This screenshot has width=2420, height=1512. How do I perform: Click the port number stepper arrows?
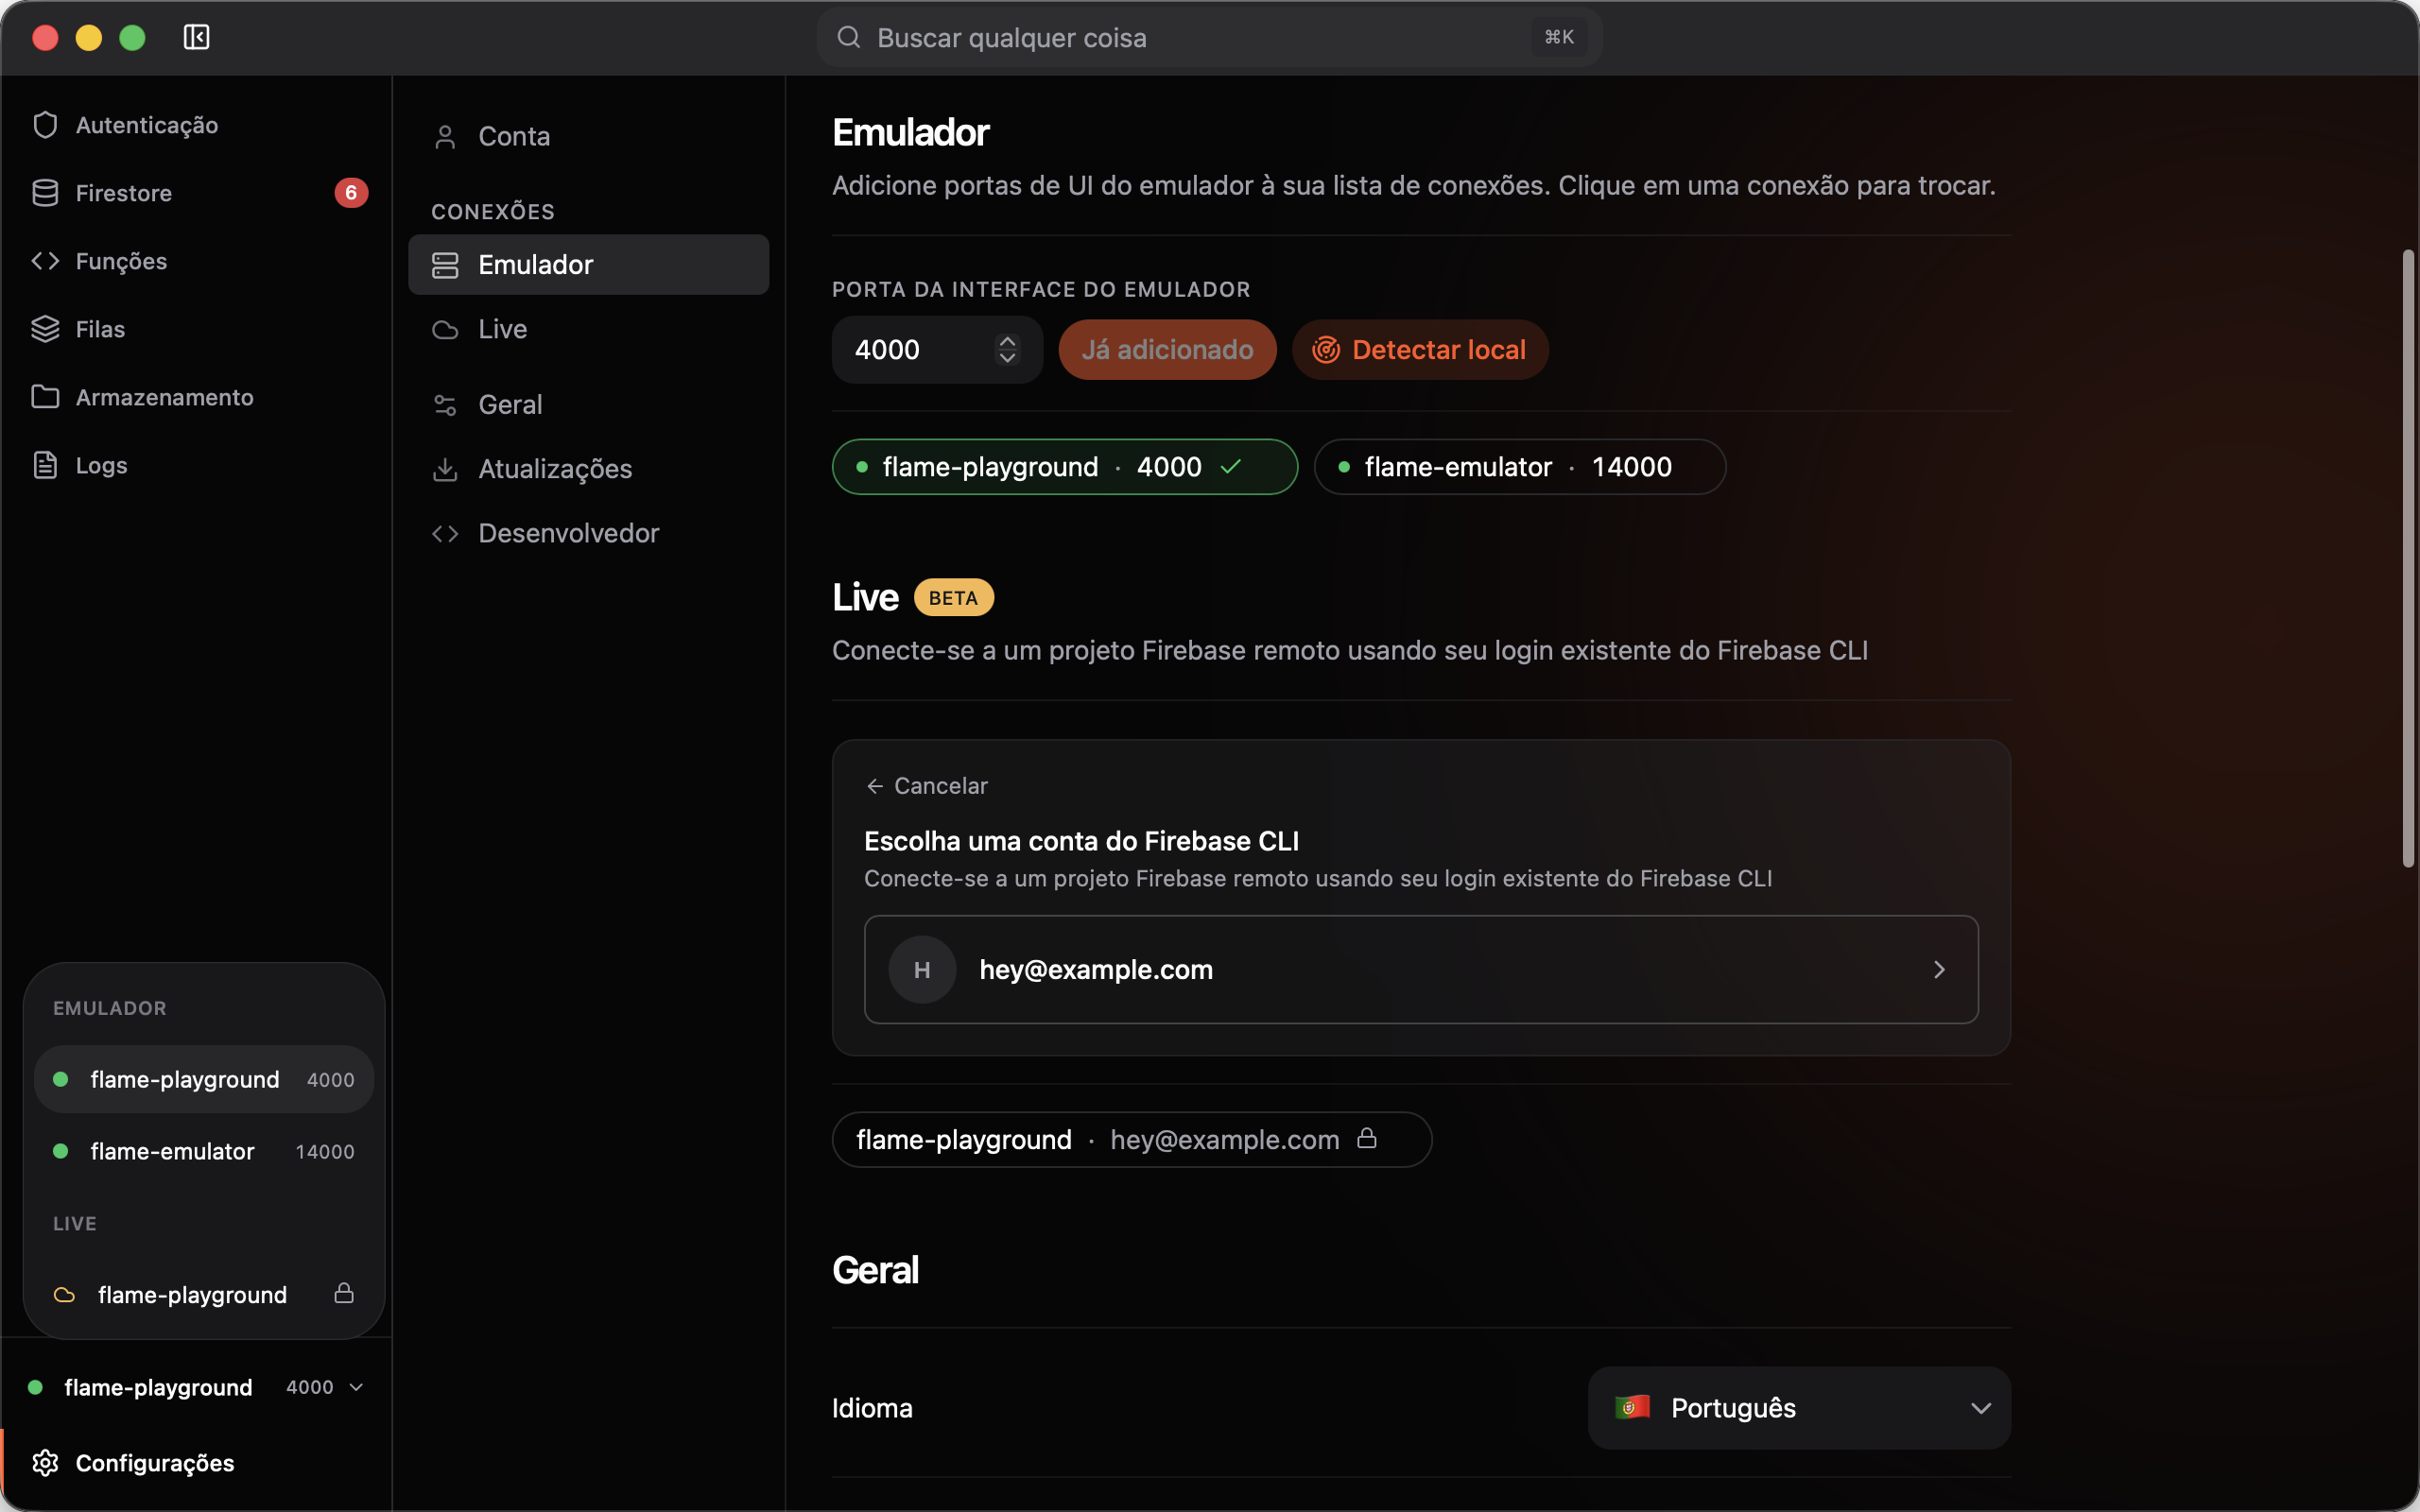coord(1007,349)
